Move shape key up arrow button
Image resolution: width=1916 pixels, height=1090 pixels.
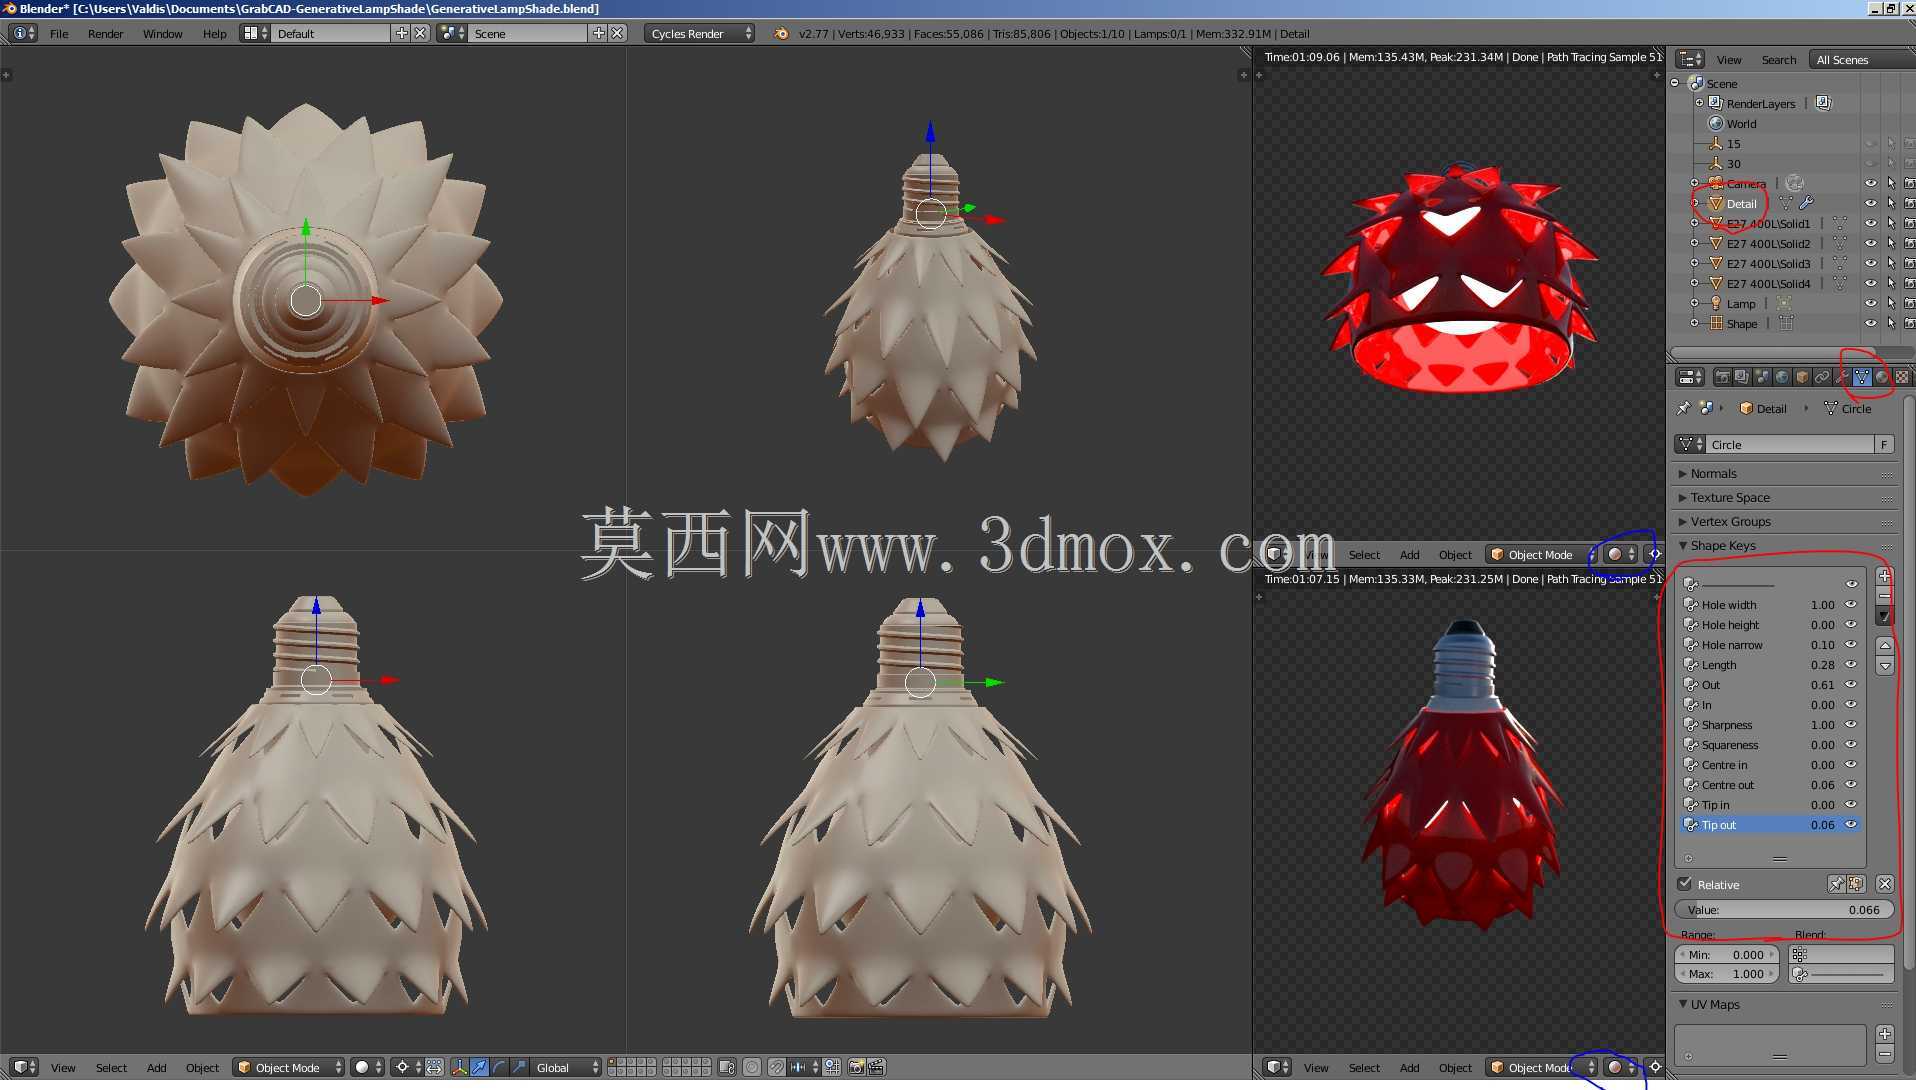click(1884, 645)
